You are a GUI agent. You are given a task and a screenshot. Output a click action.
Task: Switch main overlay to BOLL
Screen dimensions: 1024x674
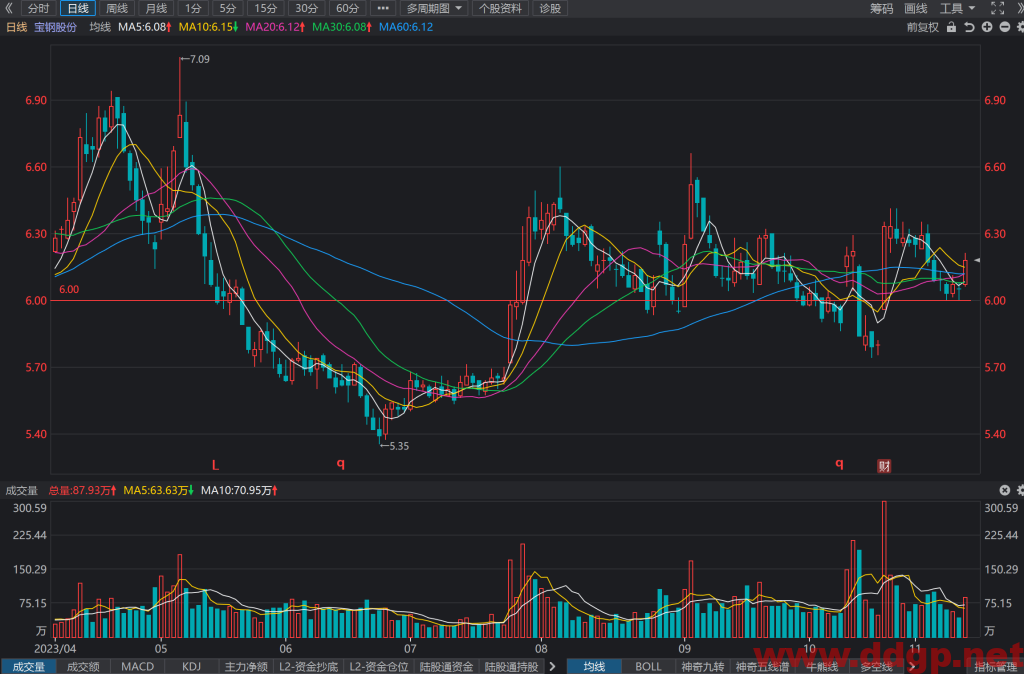pyautogui.click(x=648, y=667)
